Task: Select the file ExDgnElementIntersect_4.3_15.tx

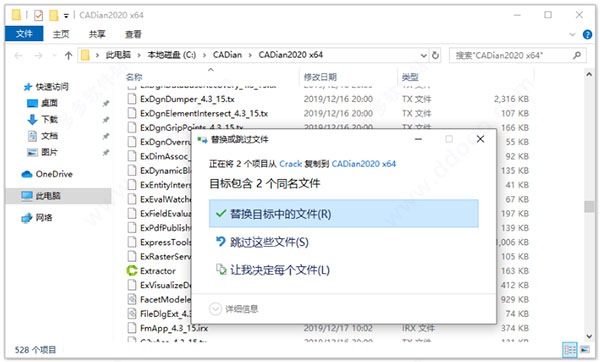Action: pyautogui.click(x=204, y=114)
